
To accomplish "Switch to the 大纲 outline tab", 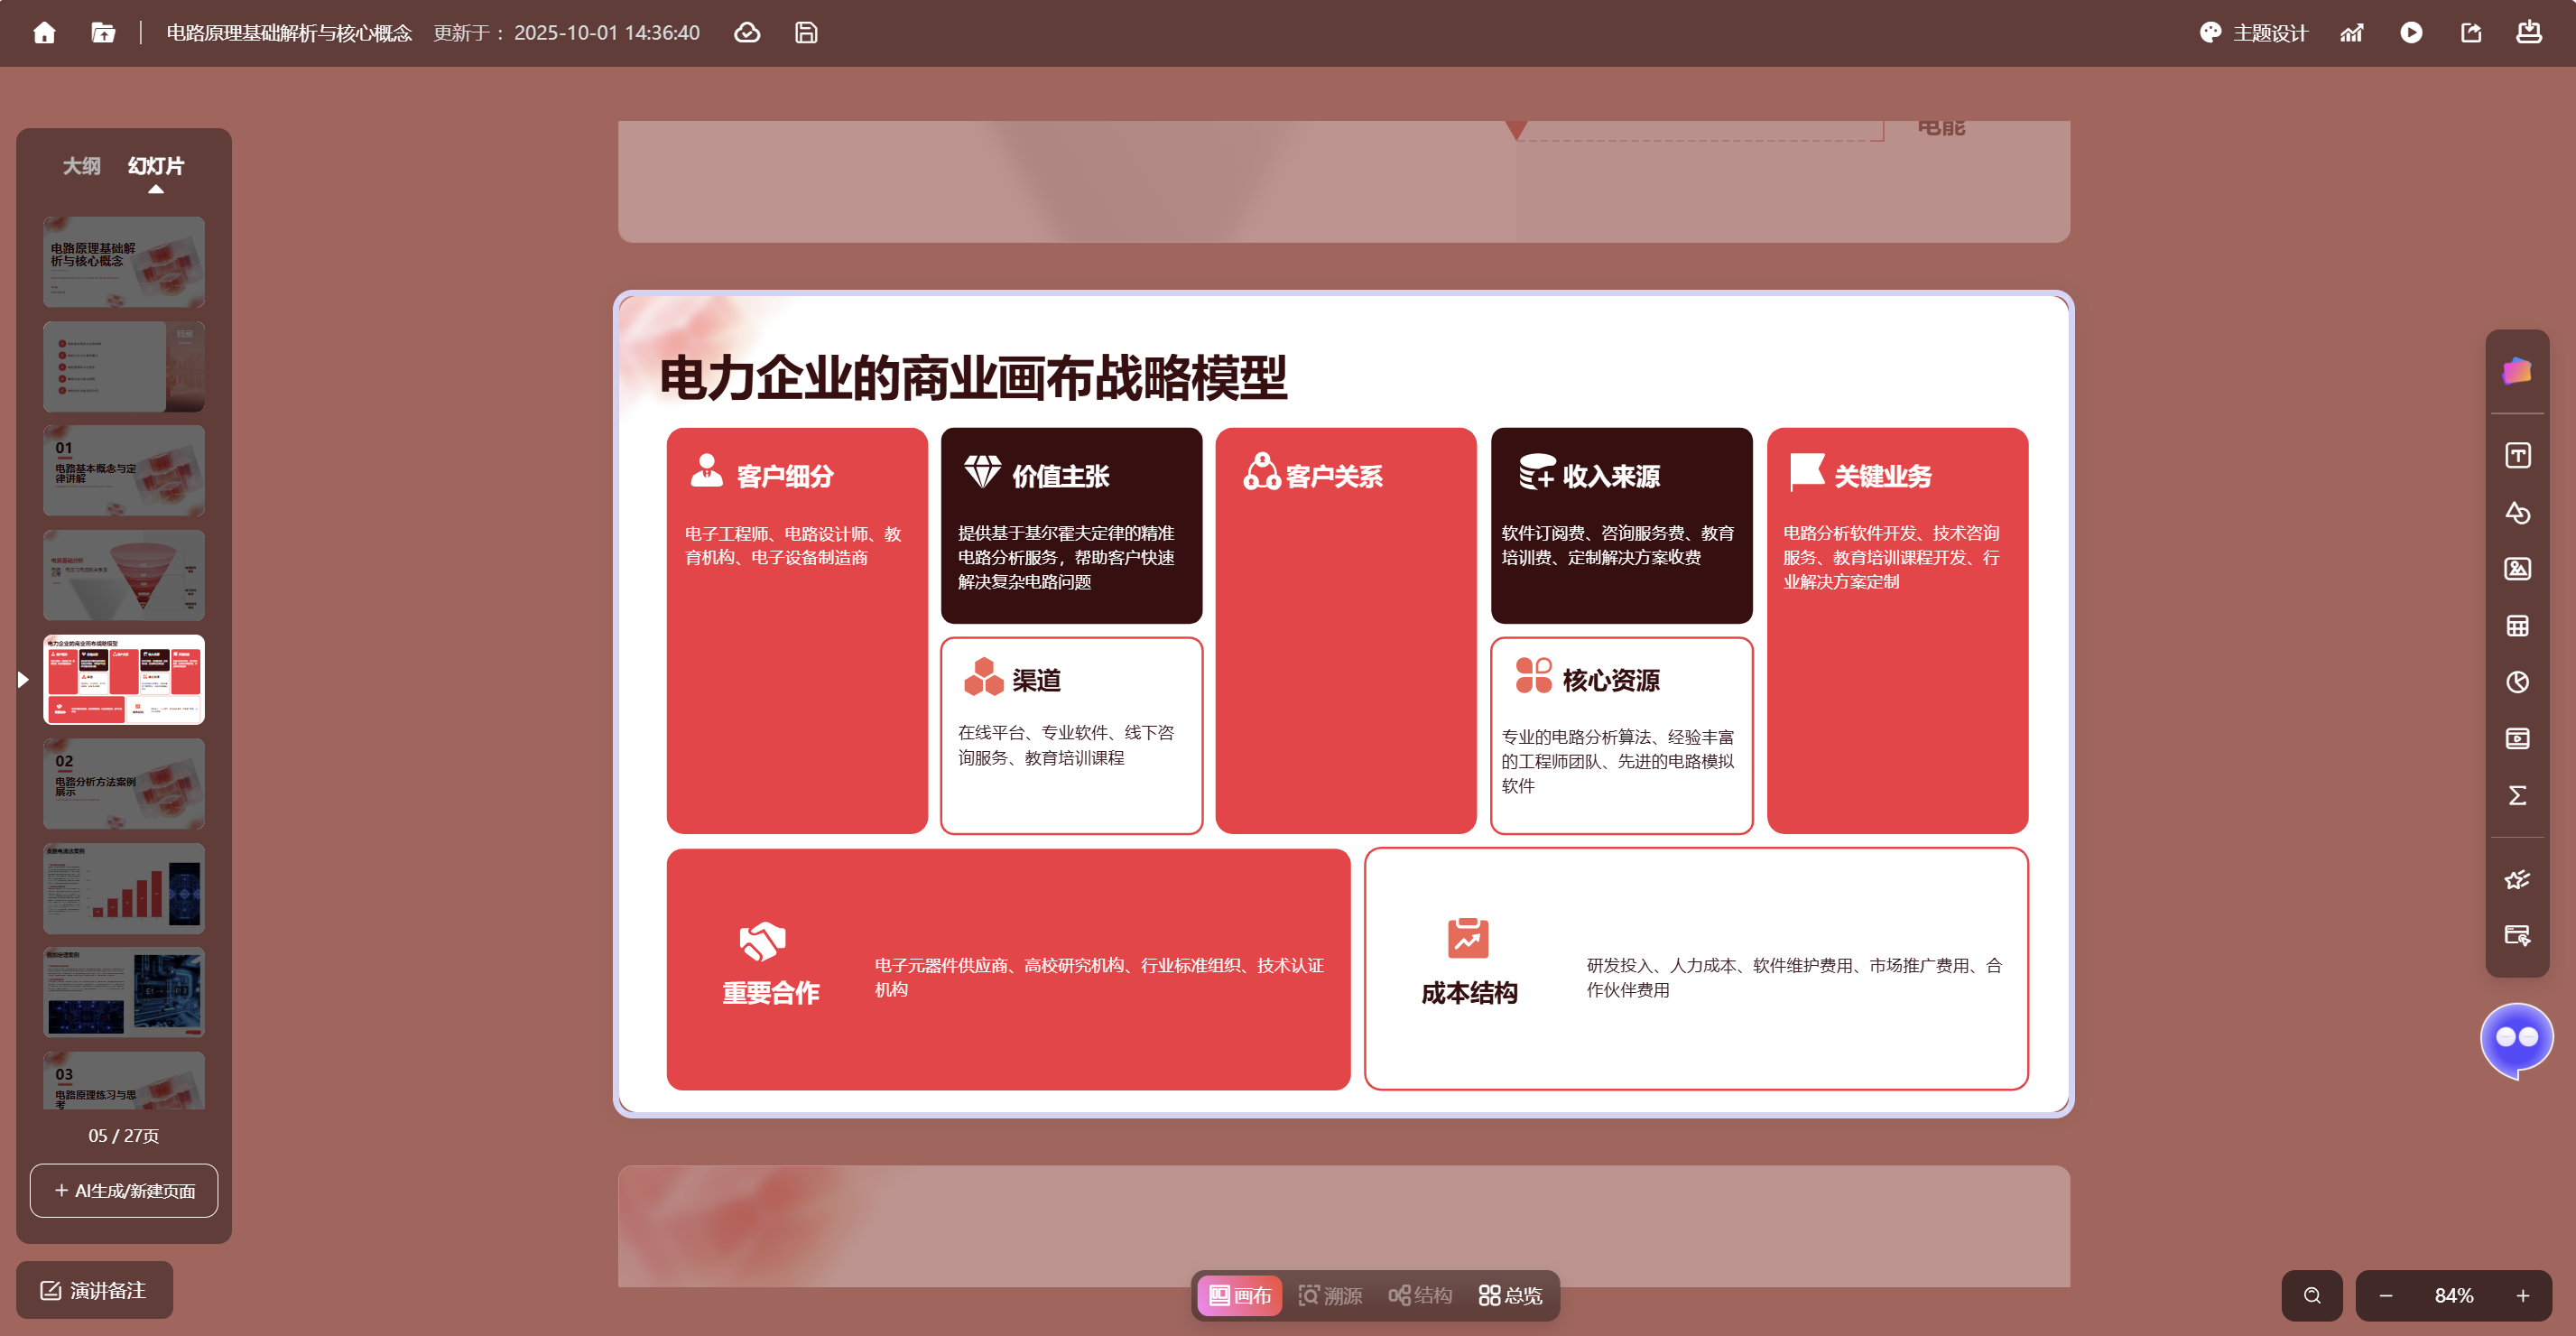I will [82, 166].
